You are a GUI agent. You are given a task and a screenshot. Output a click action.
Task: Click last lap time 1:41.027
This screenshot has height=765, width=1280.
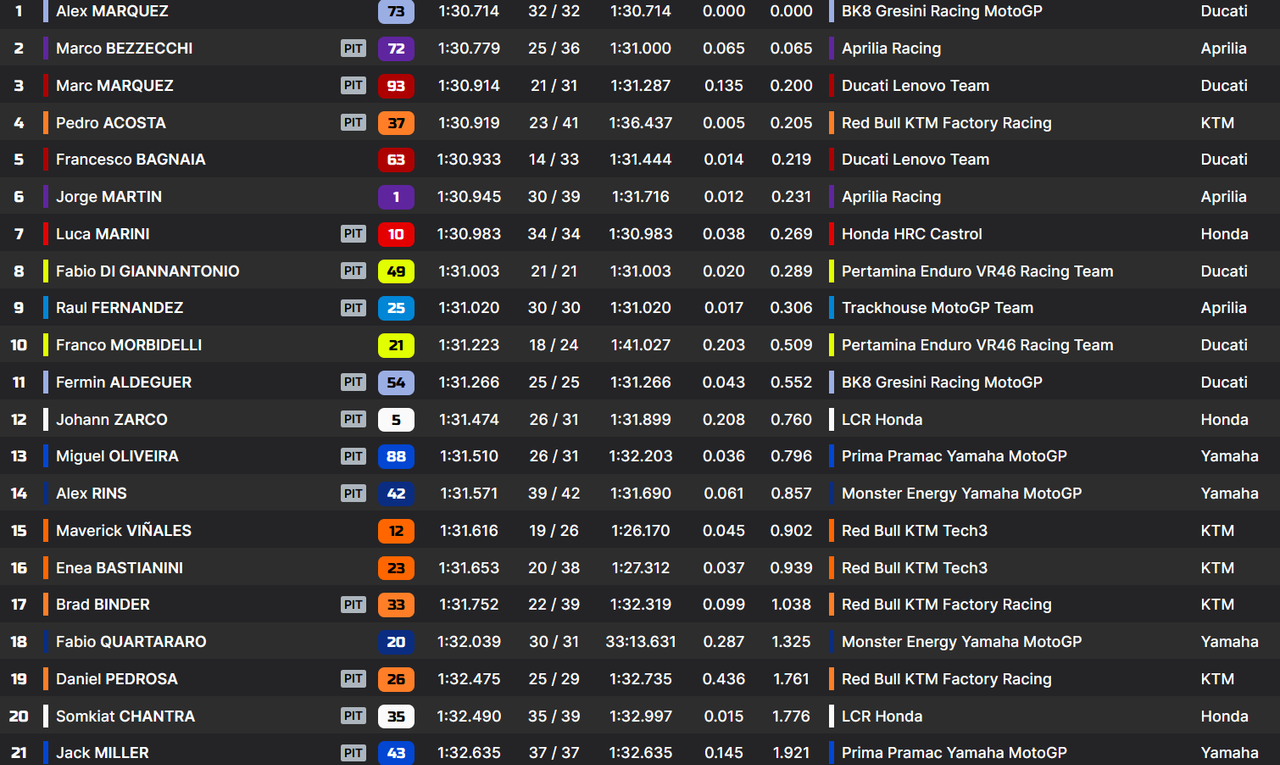641,345
